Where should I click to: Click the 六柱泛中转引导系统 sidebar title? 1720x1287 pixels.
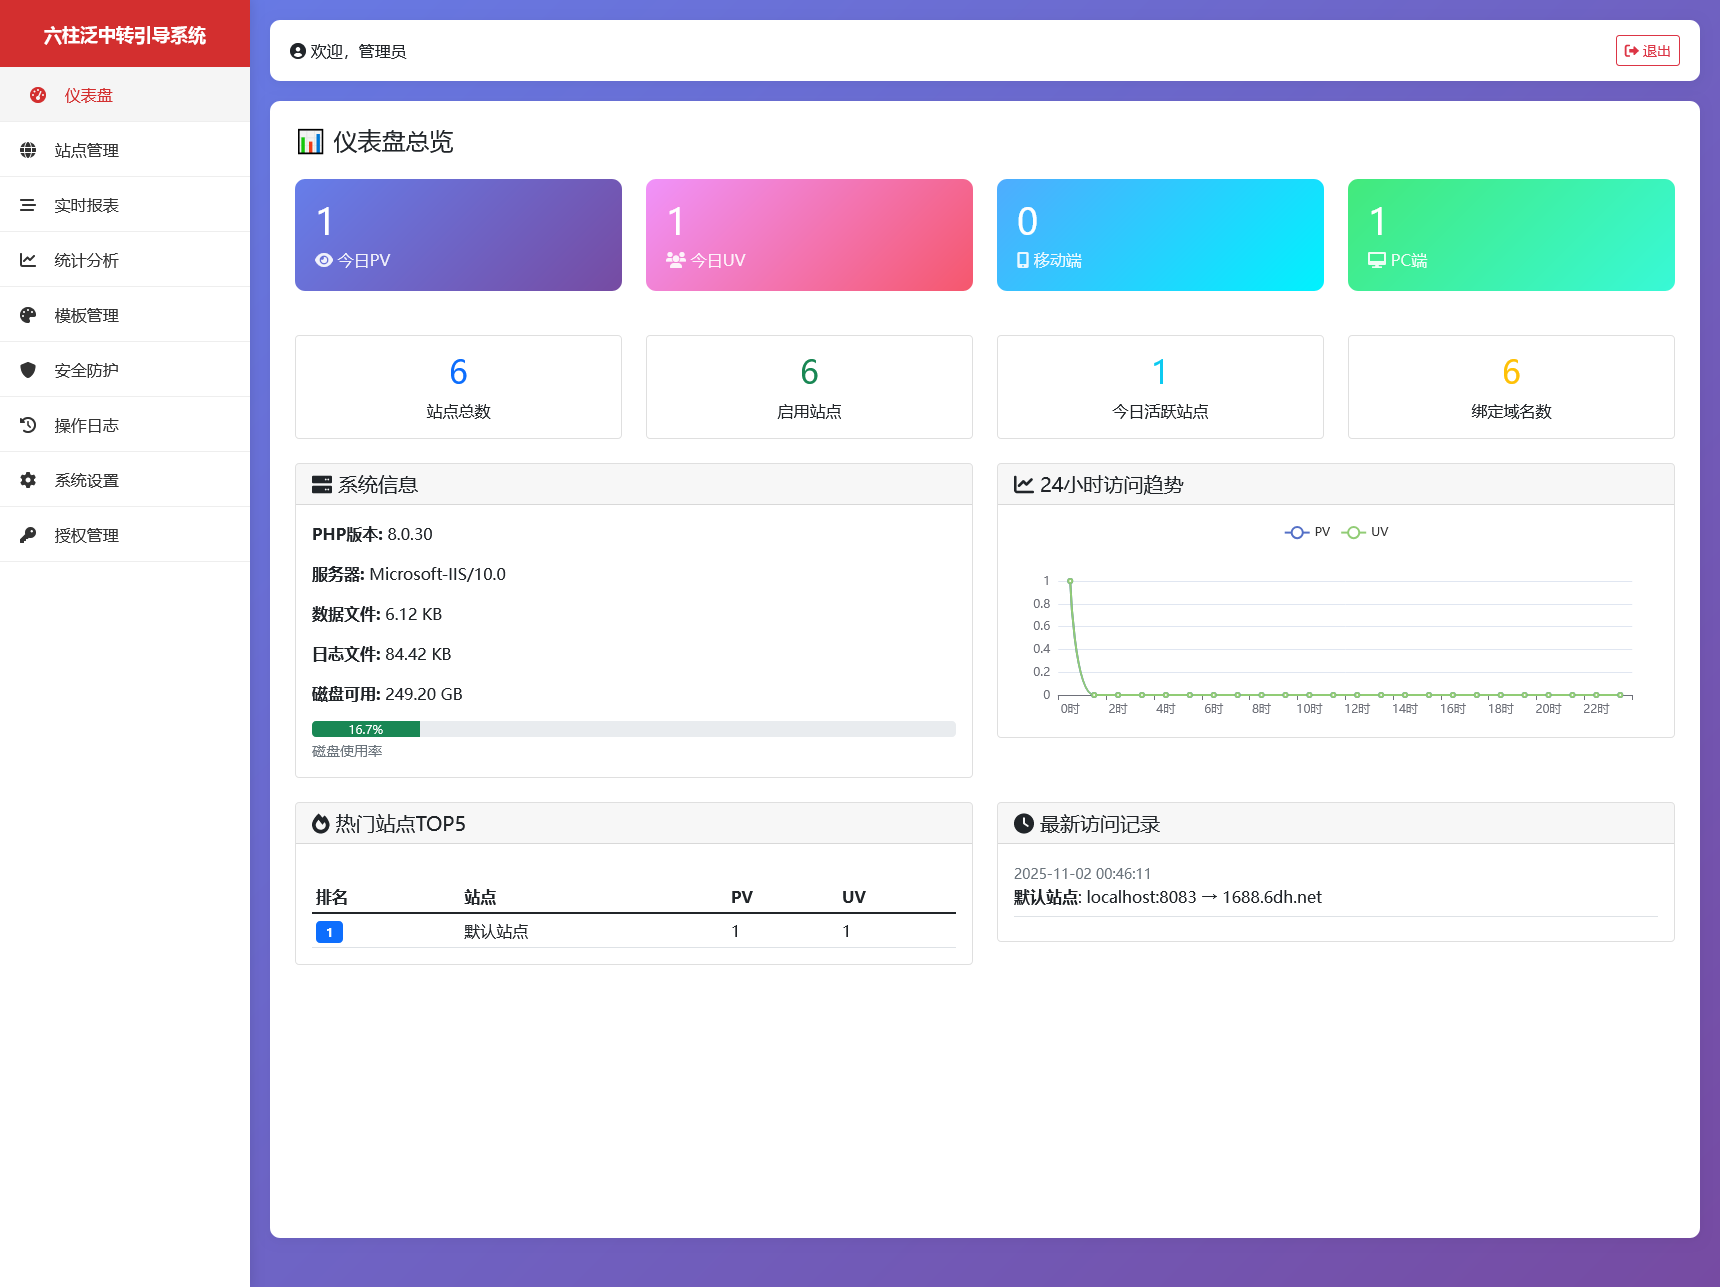pyautogui.click(x=125, y=35)
